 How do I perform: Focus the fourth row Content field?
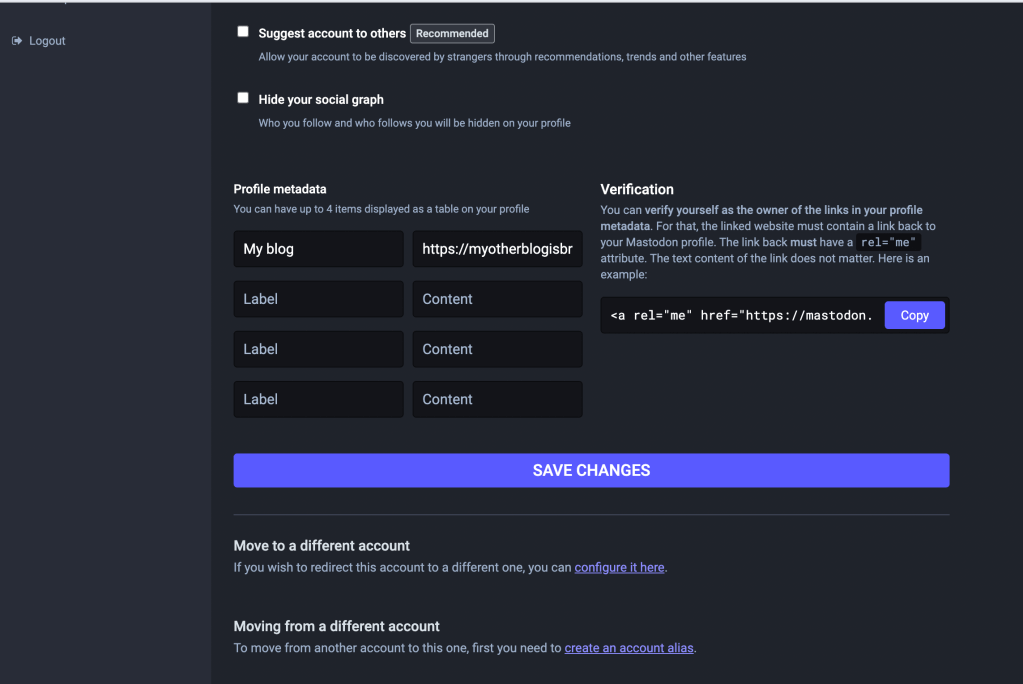click(497, 399)
